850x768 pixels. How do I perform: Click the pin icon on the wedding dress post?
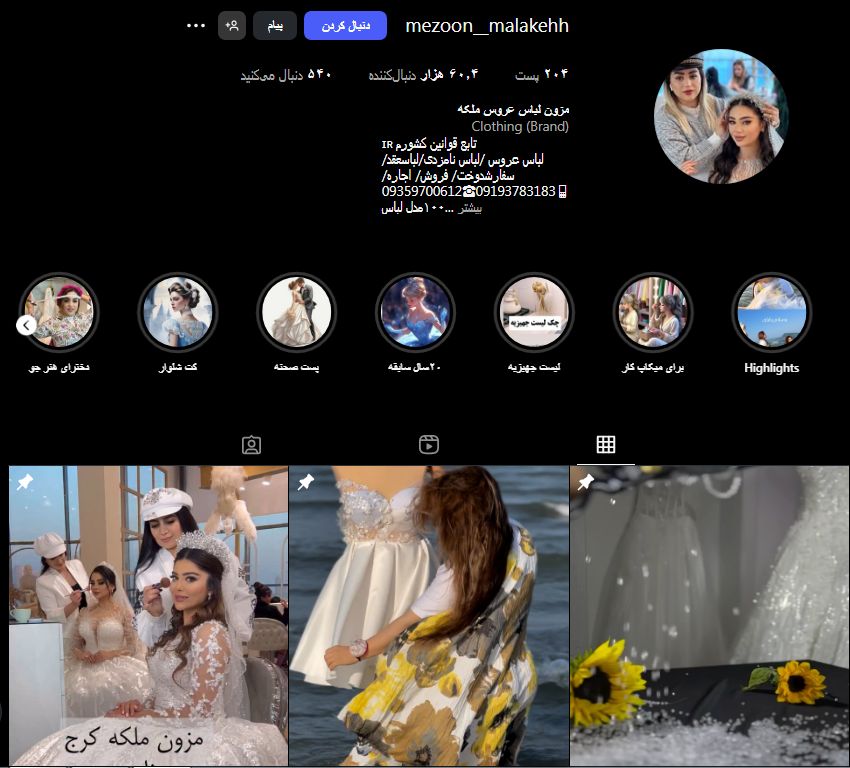click(586, 482)
